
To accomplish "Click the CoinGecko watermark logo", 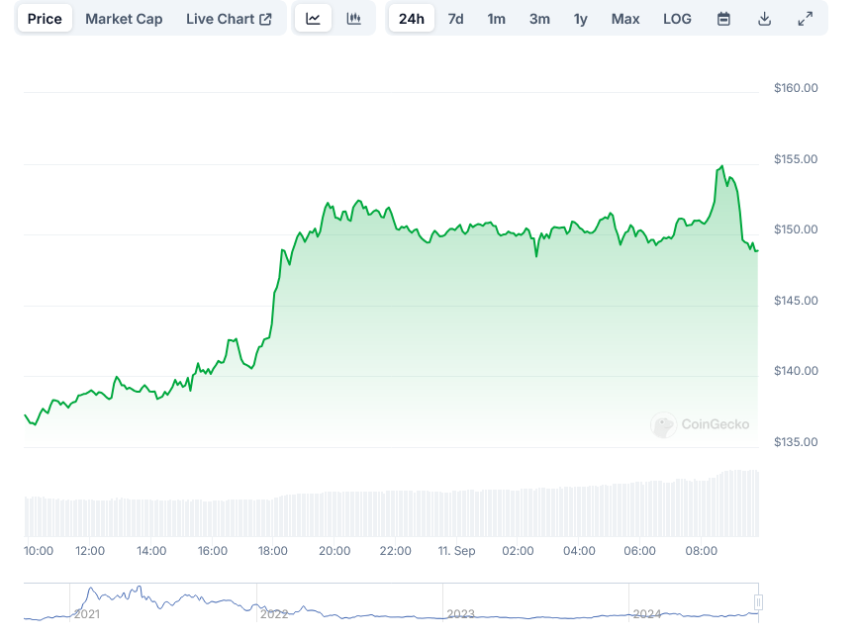I will pos(700,424).
